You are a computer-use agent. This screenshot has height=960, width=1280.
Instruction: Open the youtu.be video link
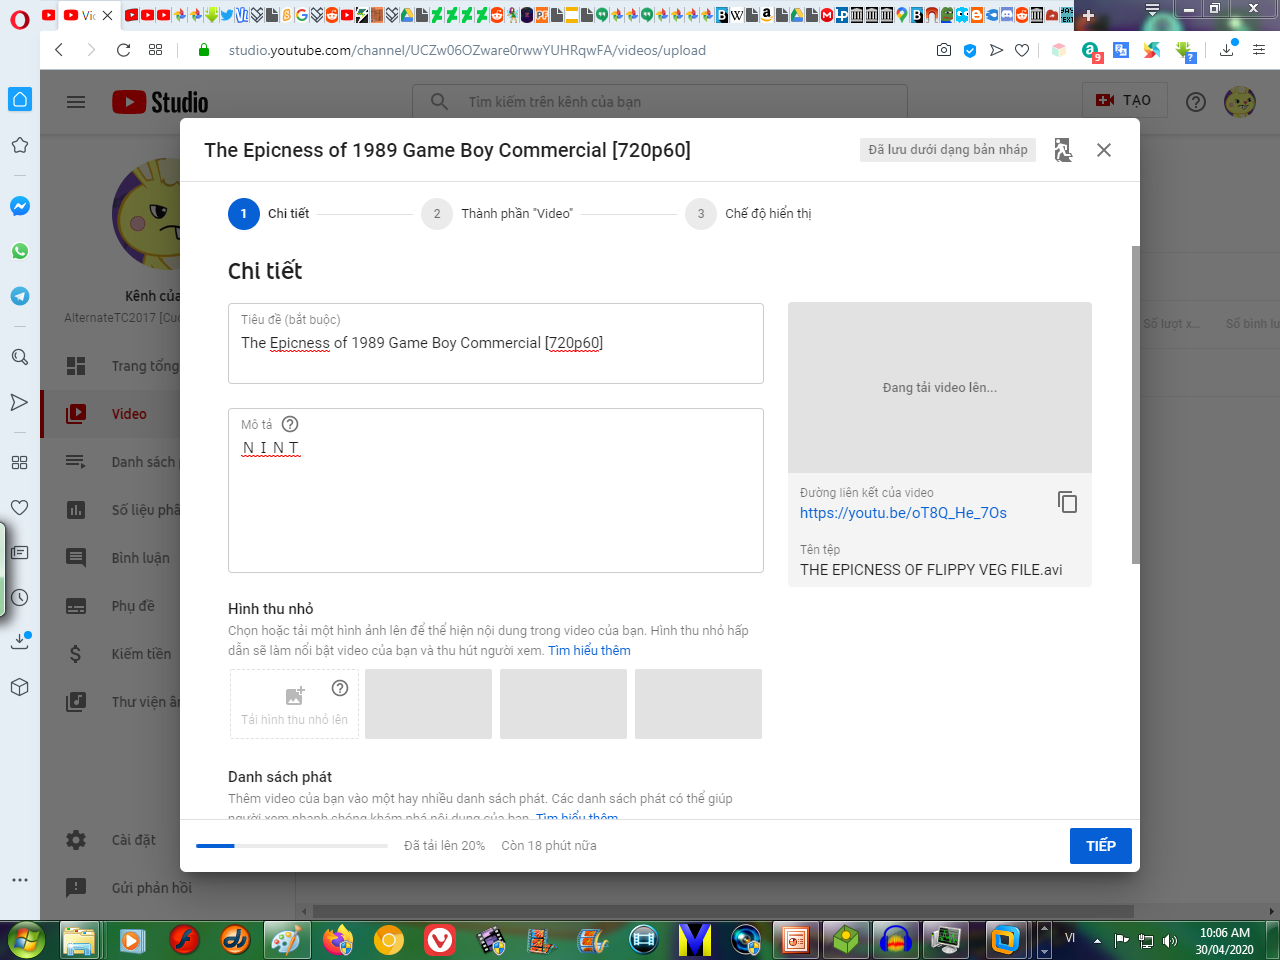pos(903,513)
